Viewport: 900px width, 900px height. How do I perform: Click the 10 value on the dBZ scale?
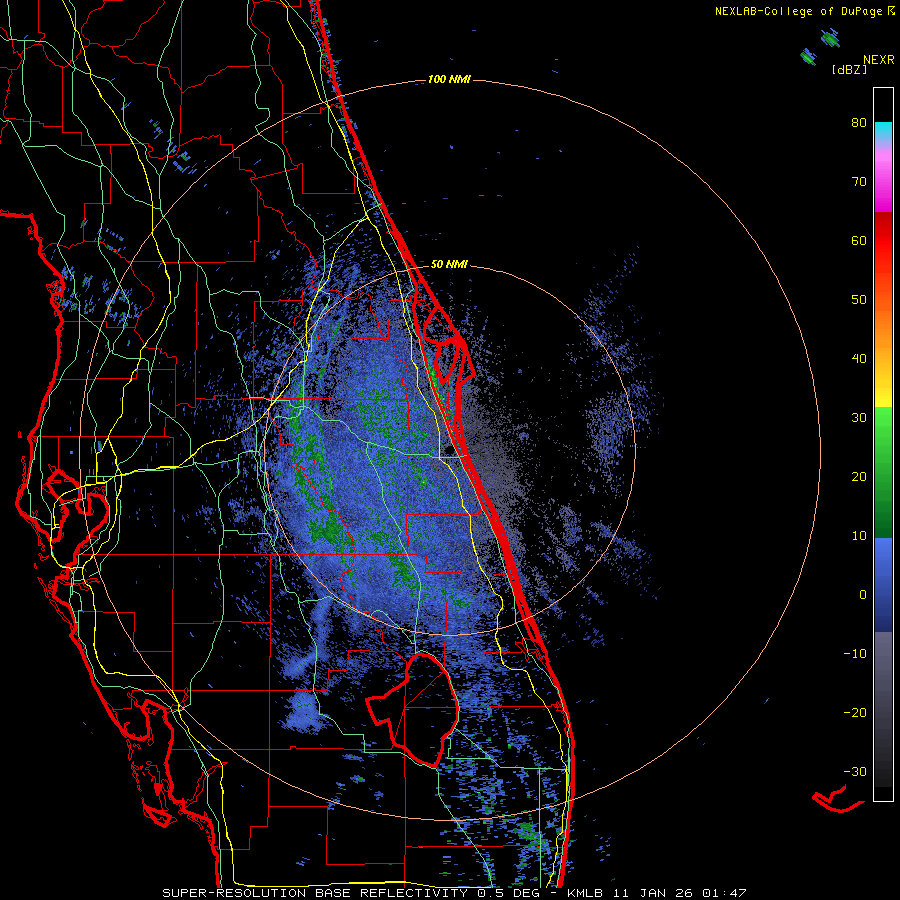[x=859, y=536]
